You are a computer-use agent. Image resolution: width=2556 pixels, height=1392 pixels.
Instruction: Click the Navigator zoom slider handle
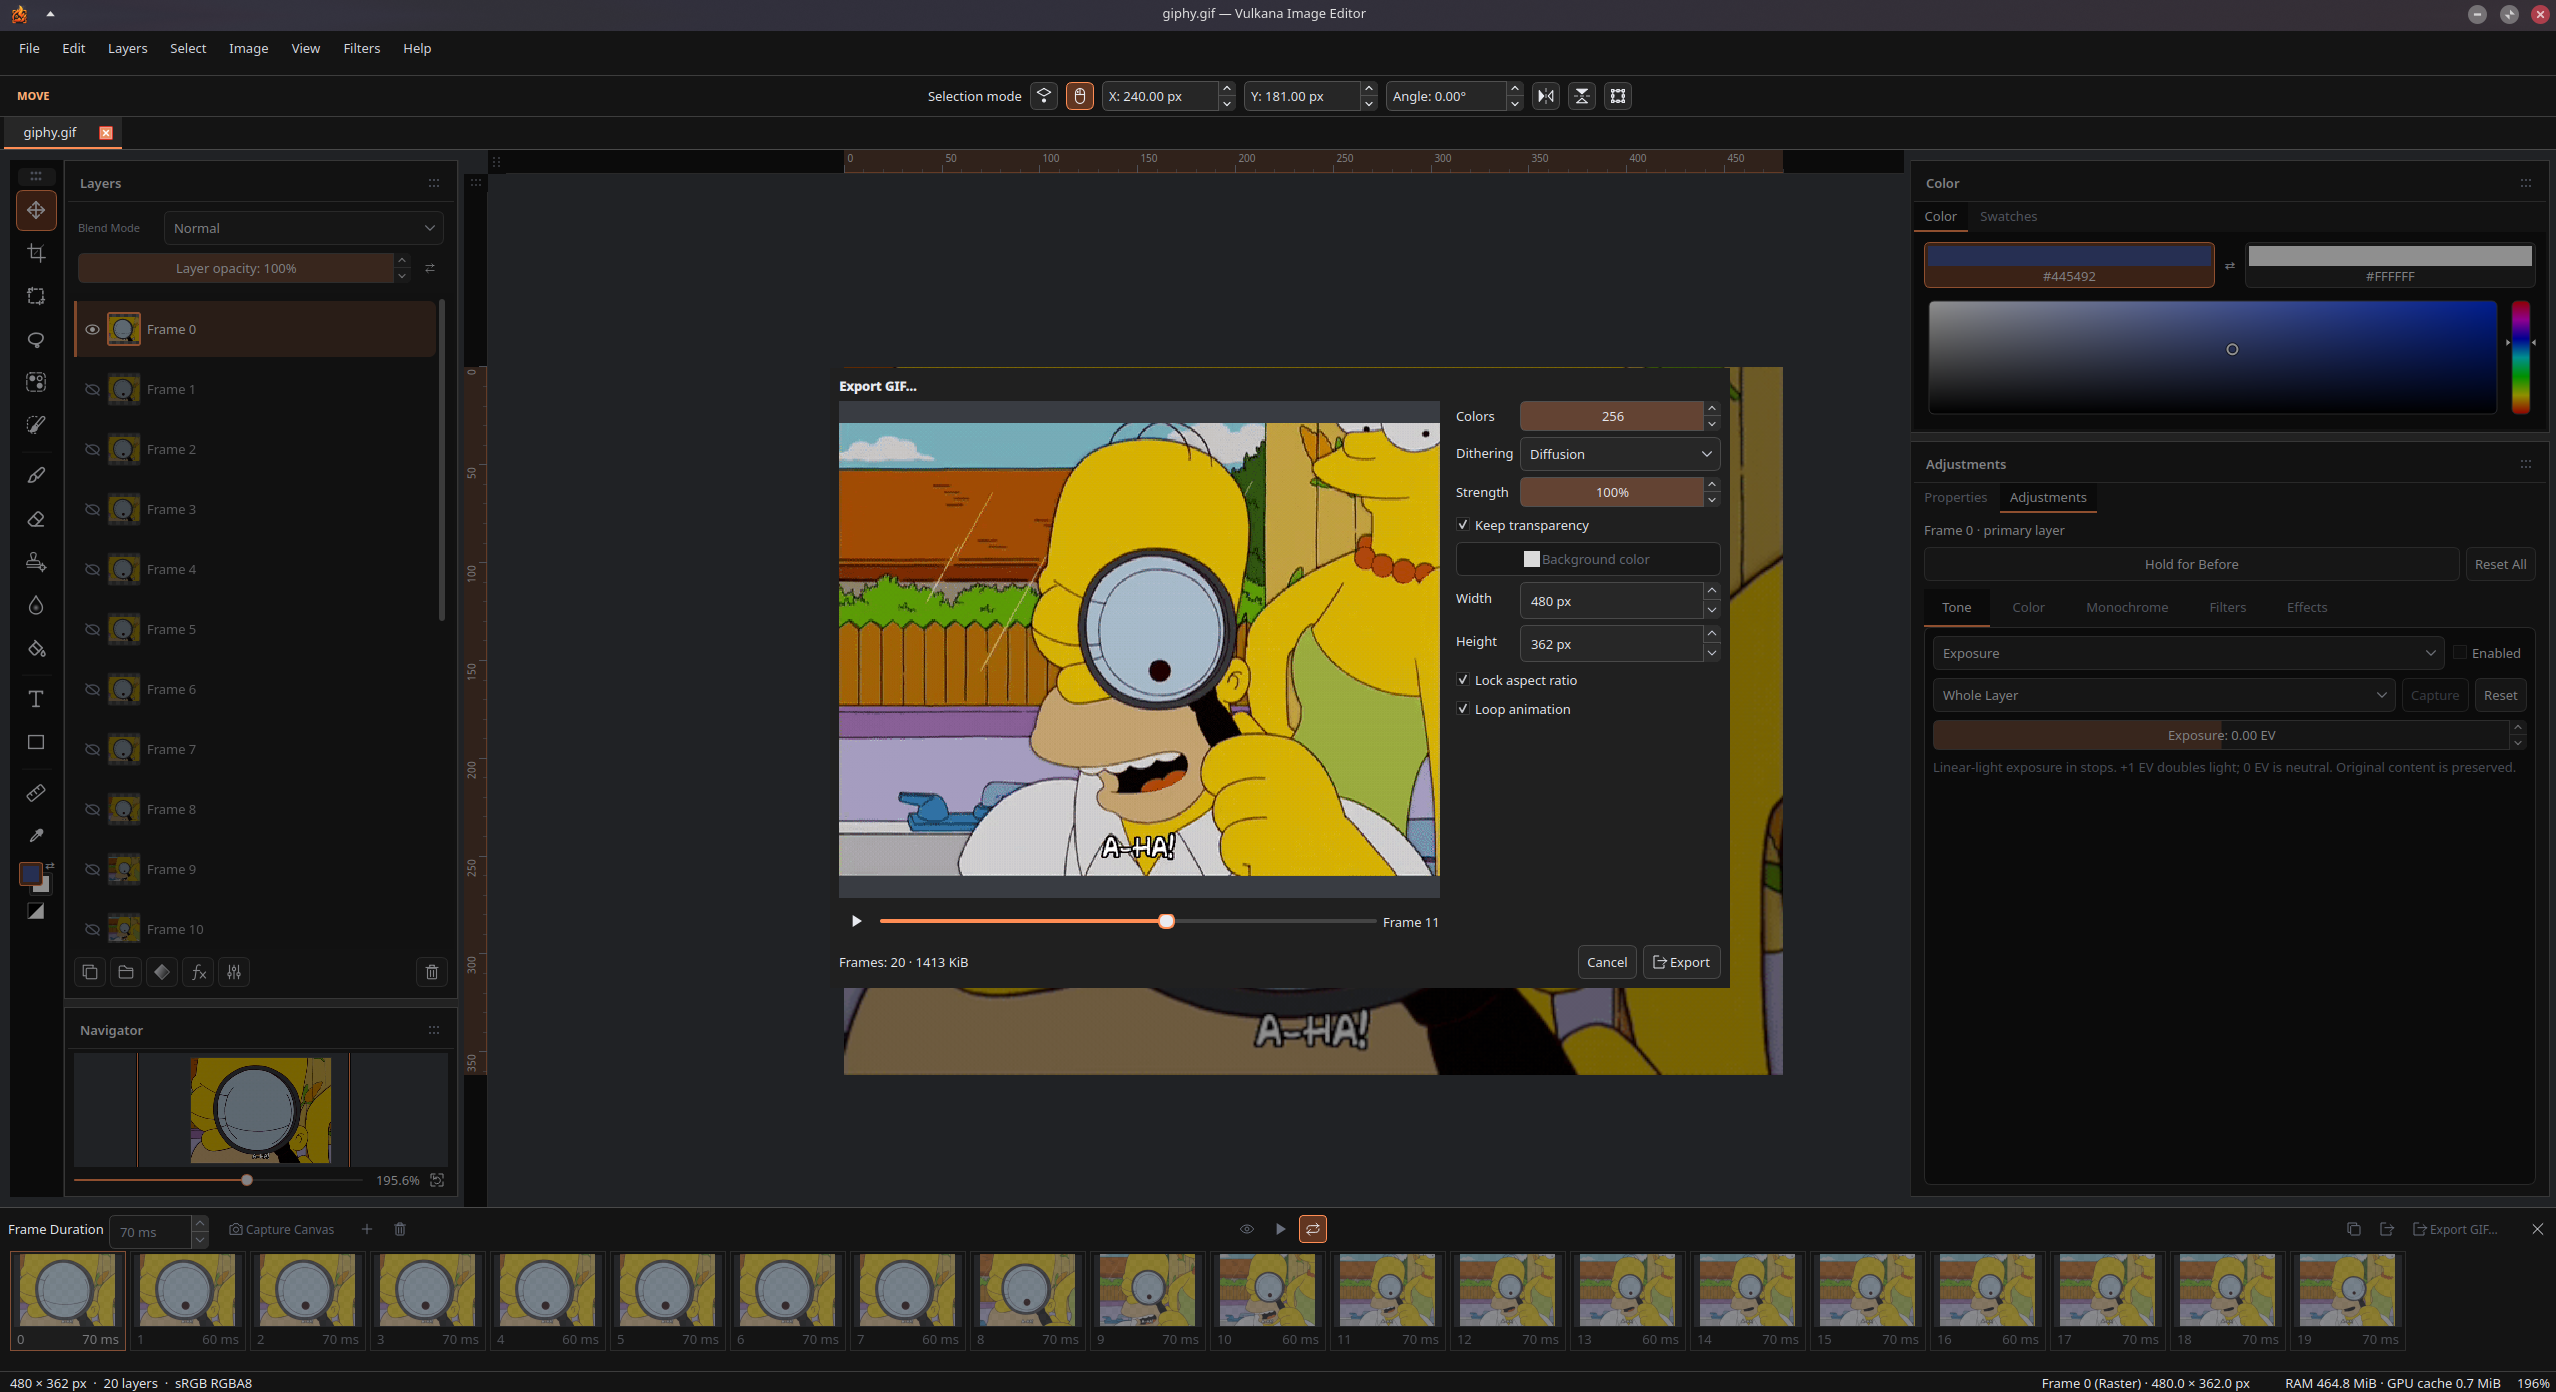pos(247,1180)
